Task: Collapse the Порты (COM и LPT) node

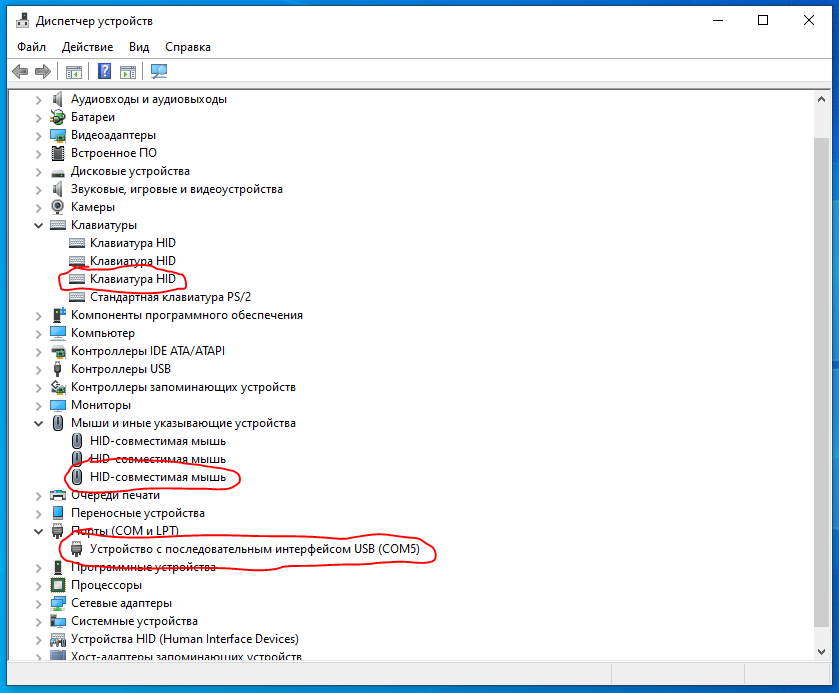Action: point(39,531)
